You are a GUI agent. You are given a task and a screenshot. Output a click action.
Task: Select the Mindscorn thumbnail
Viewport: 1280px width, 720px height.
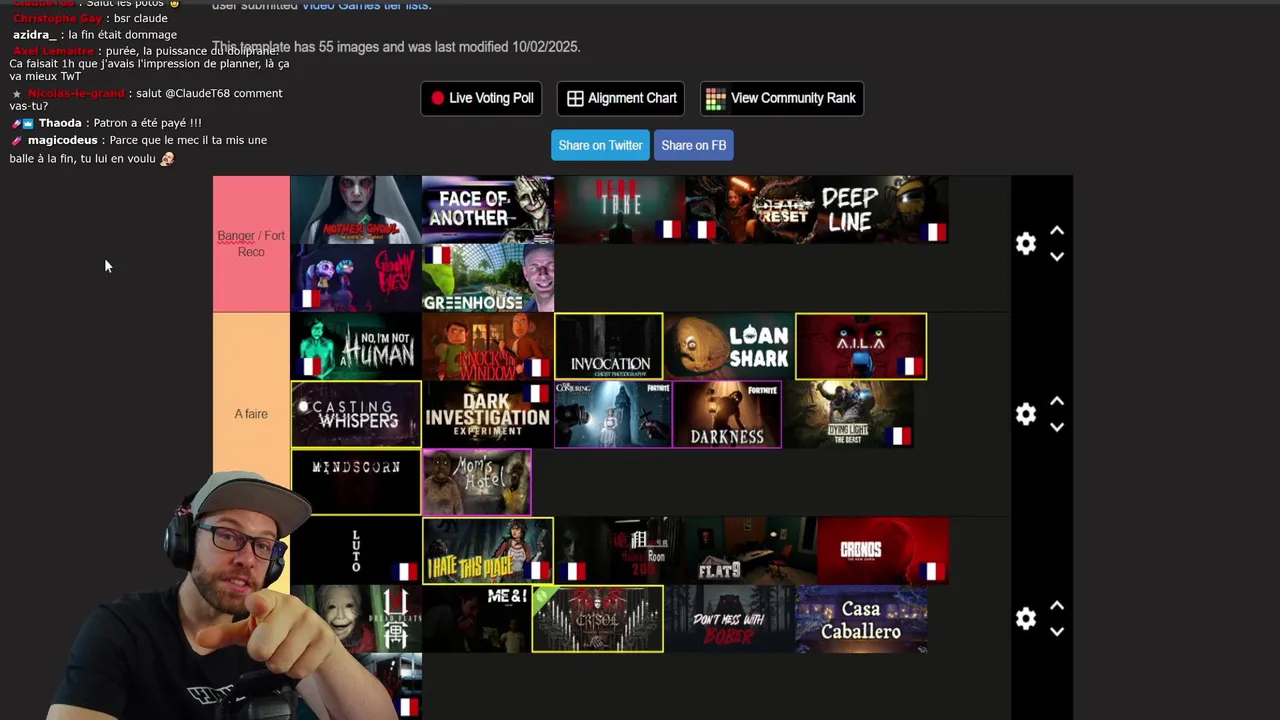(x=356, y=482)
